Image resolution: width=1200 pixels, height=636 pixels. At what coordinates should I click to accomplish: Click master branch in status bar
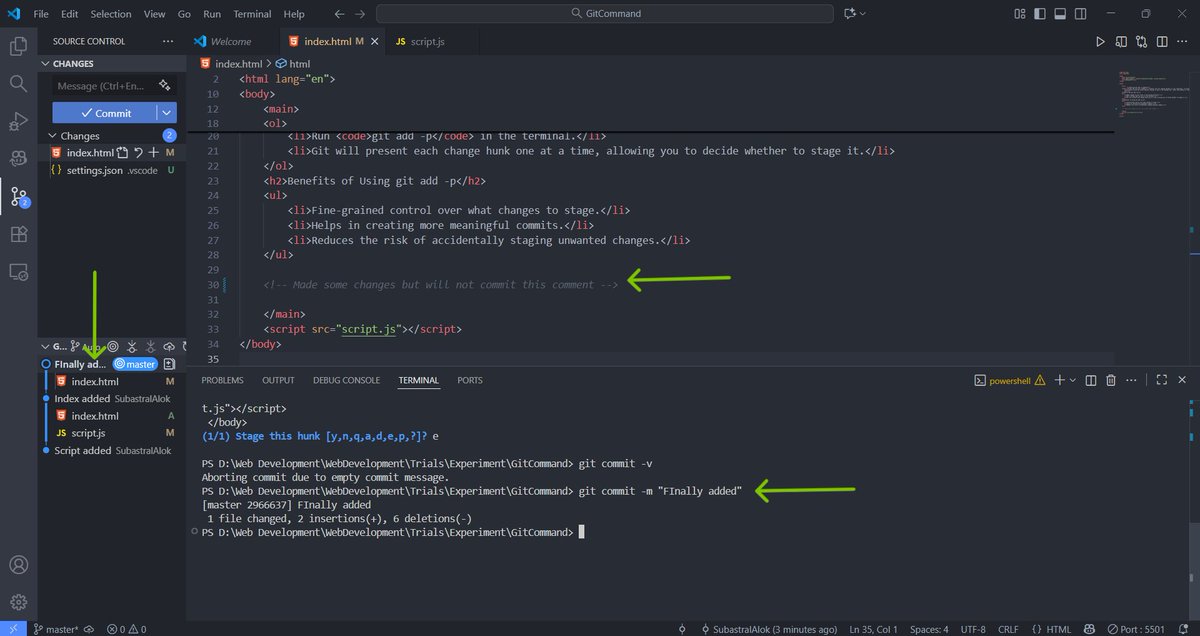[x=56, y=629]
